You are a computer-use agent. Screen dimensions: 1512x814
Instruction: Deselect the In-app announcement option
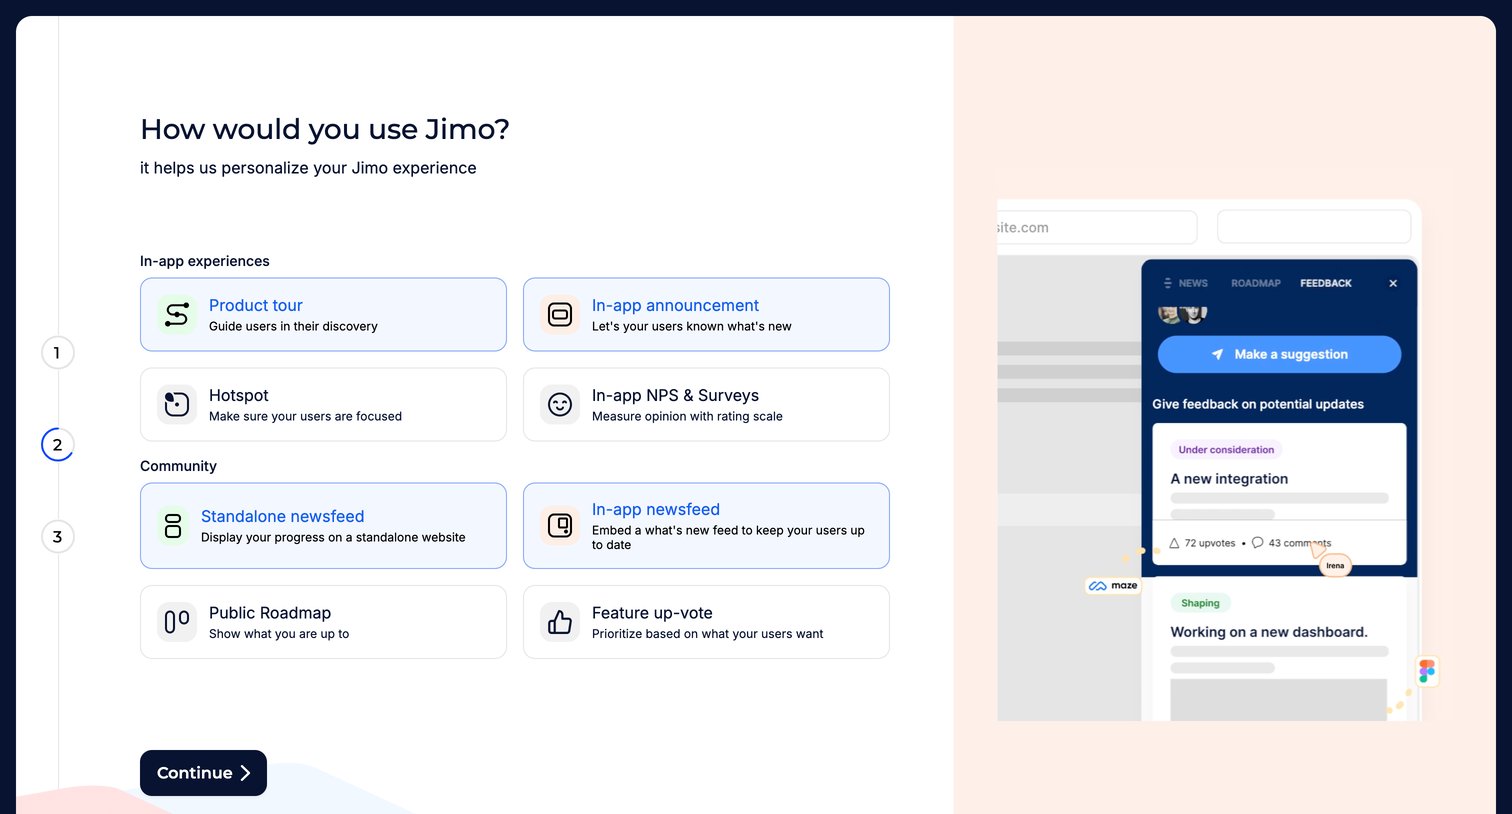706,315
